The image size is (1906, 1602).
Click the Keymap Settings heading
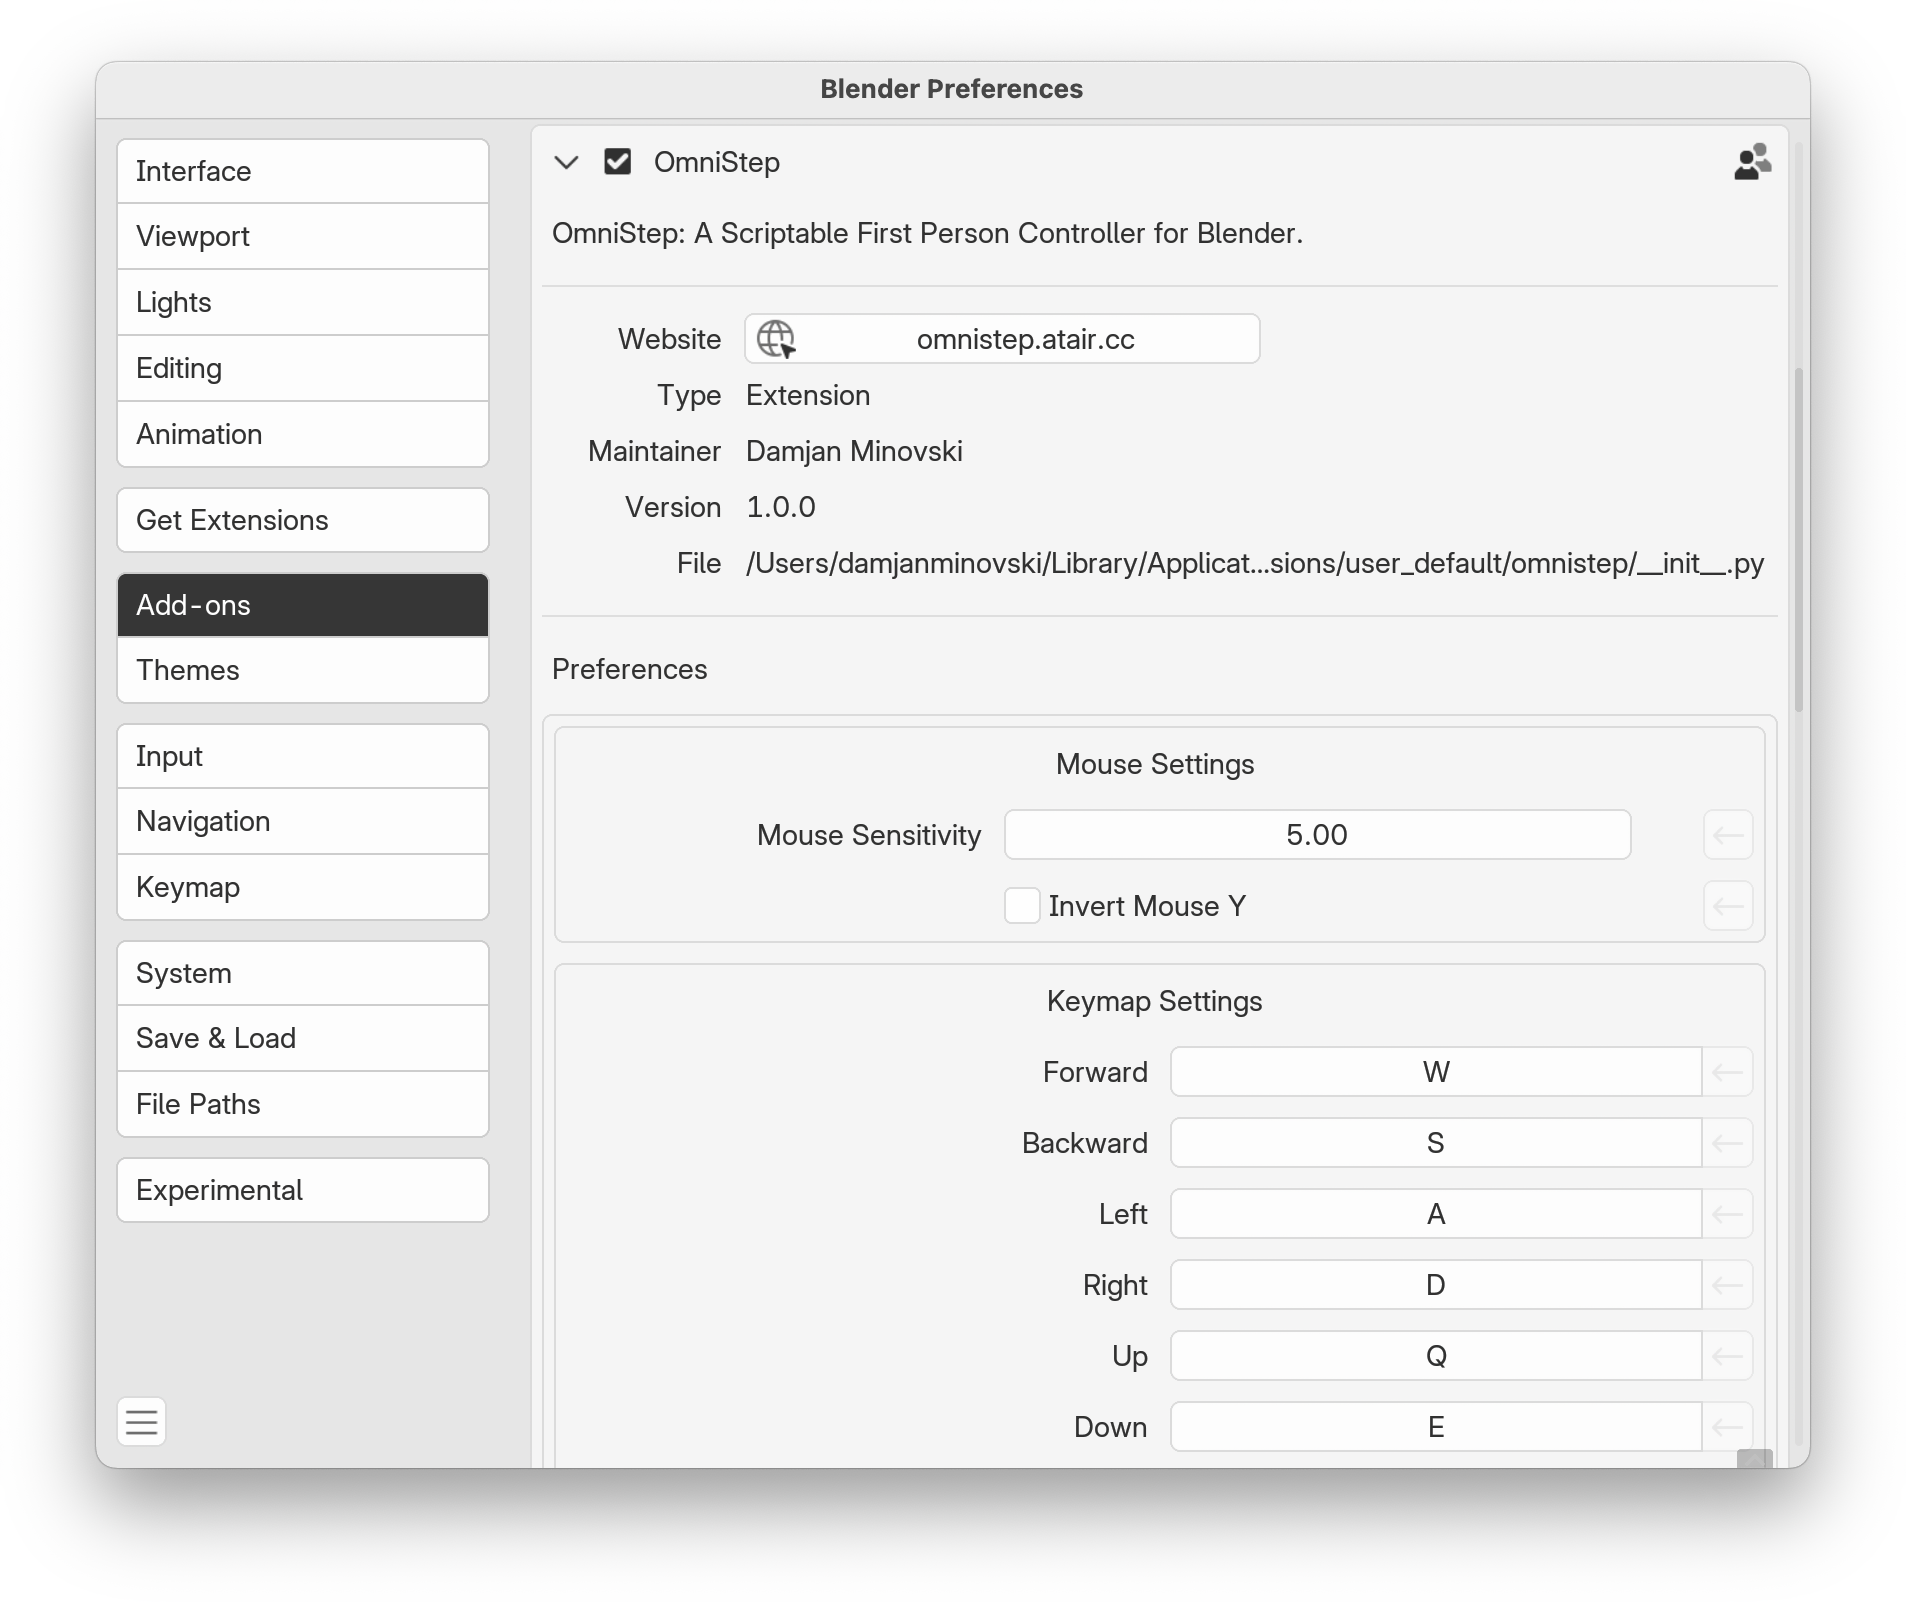coord(1155,1001)
